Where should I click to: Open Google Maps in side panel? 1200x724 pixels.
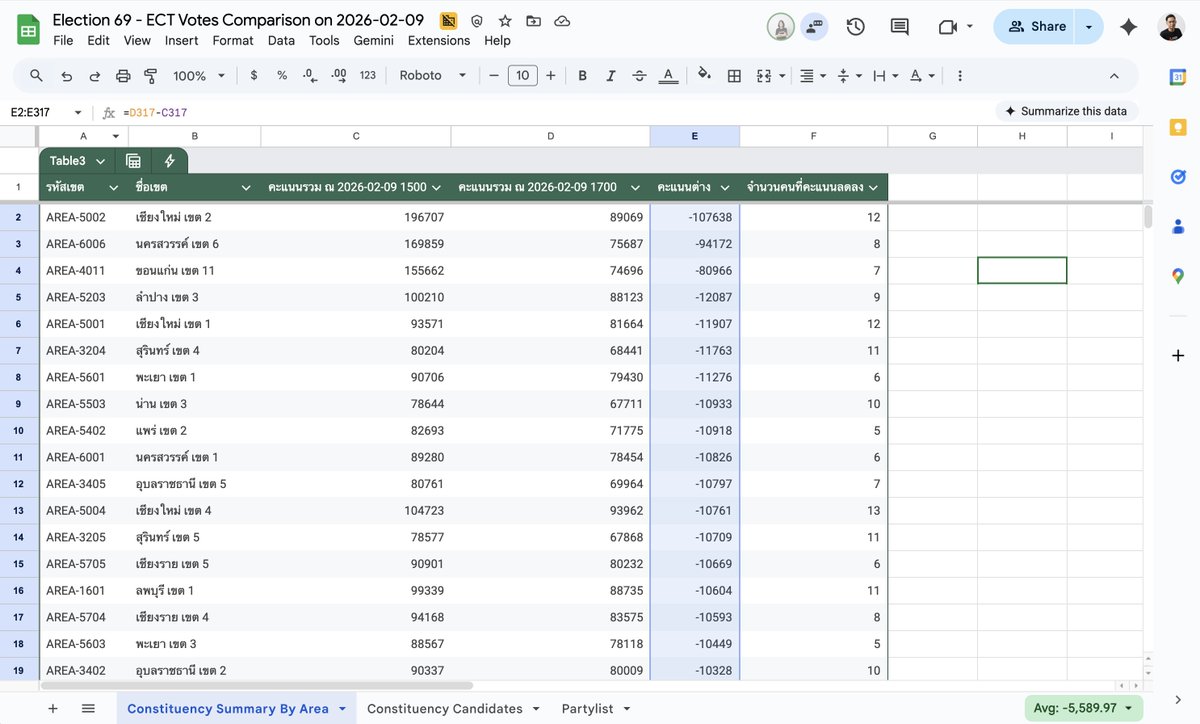(1178, 276)
